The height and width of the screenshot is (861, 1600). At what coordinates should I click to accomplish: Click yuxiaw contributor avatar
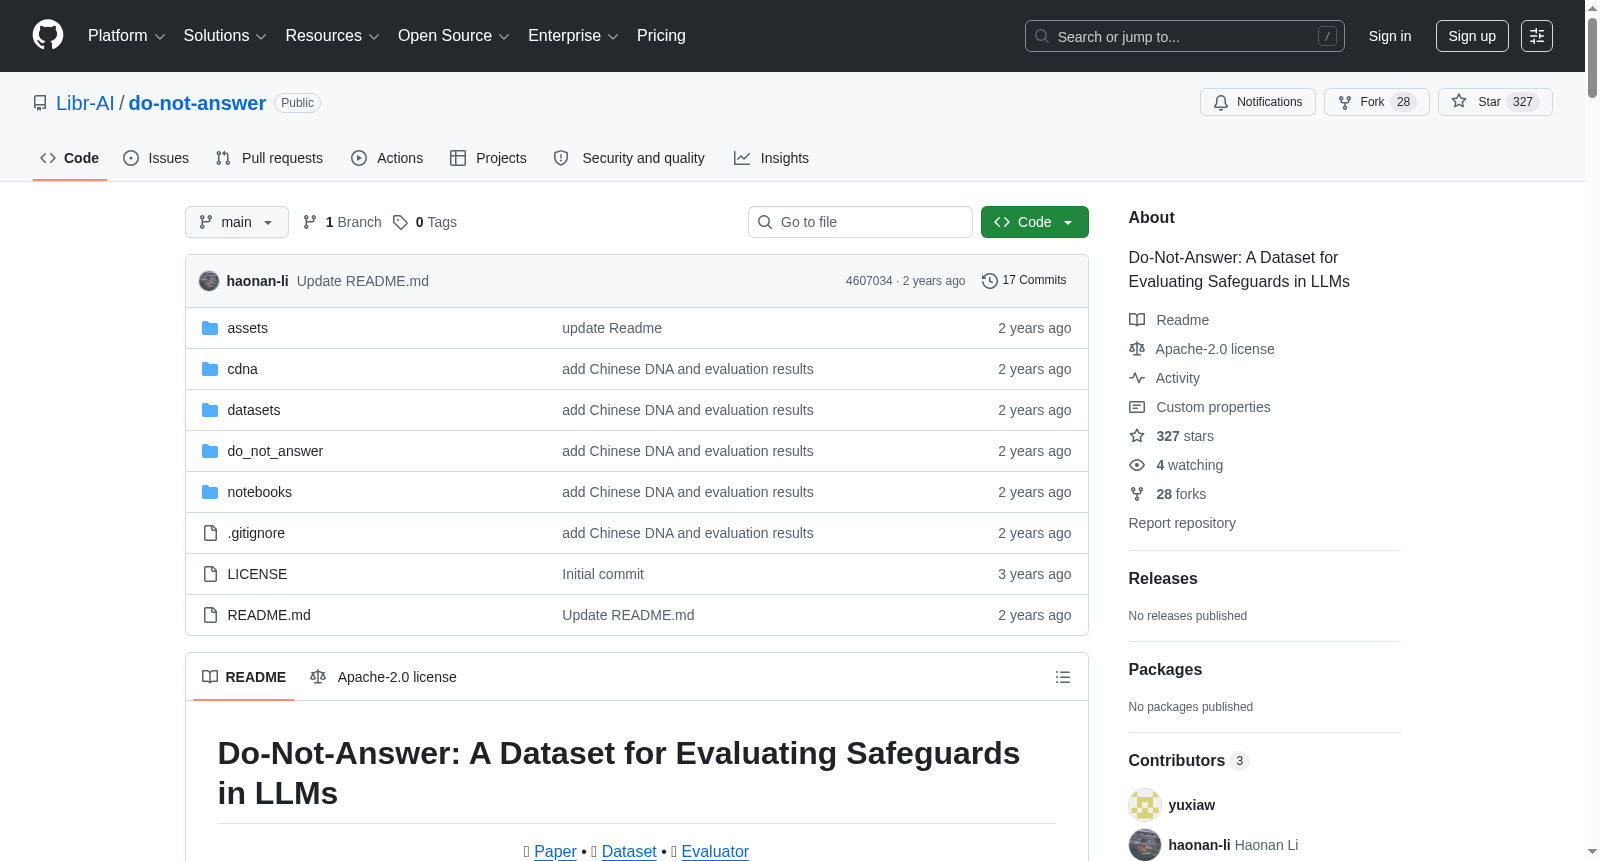coord(1145,805)
